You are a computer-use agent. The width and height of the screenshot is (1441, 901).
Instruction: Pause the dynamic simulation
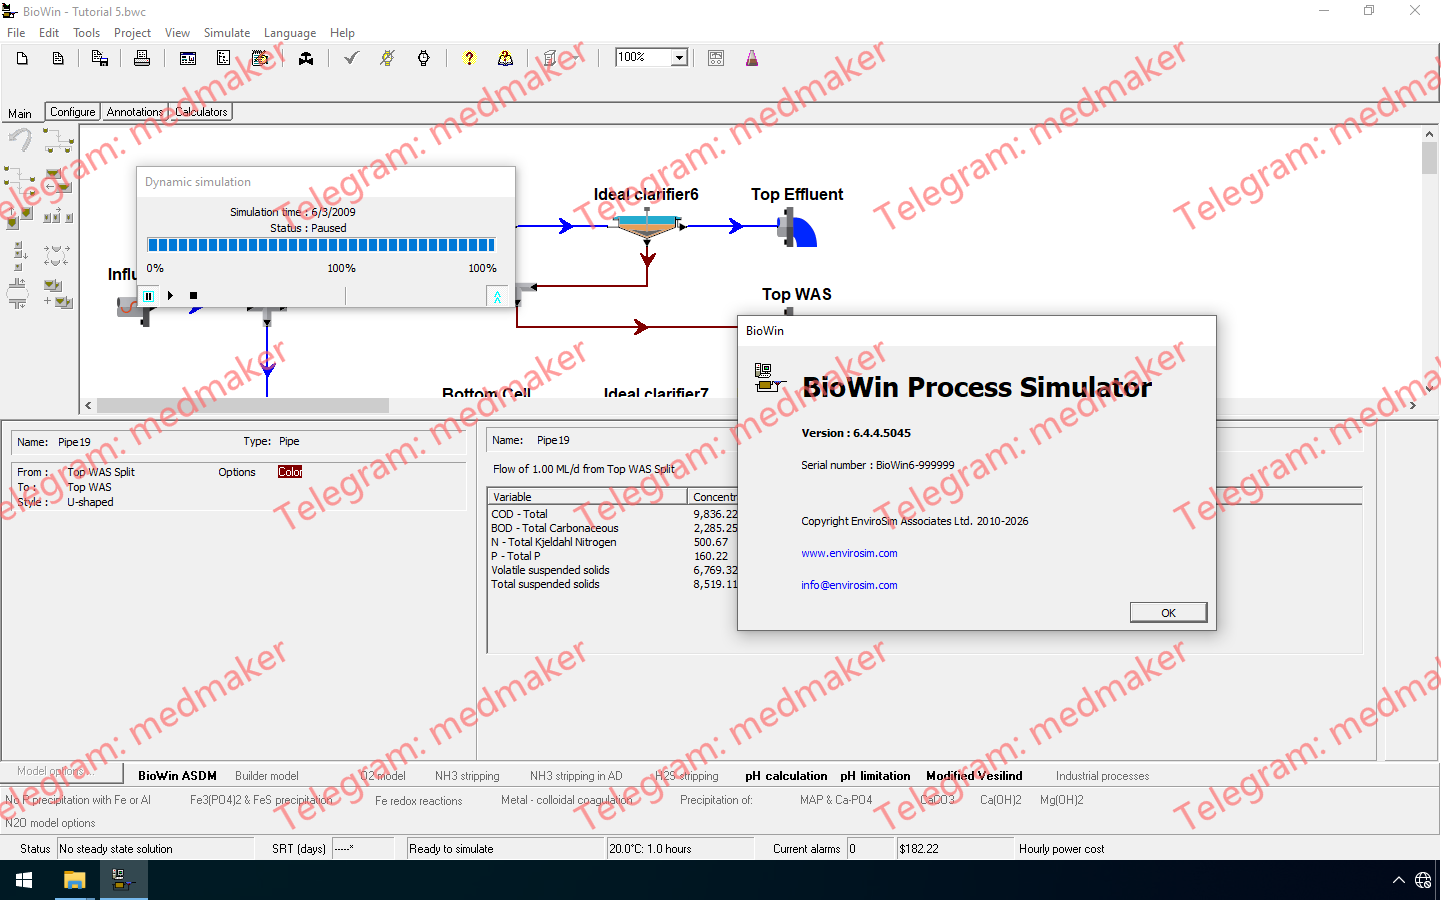[x=148, y=296]
